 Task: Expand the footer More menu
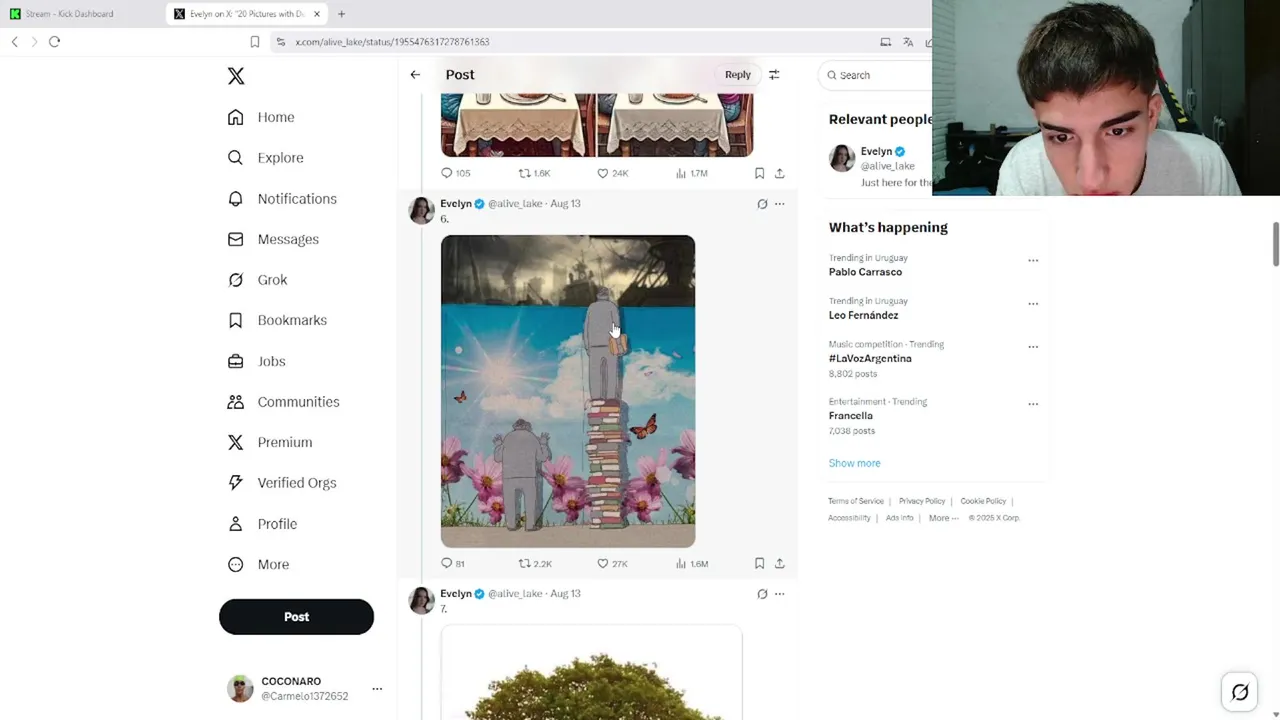pyautogui.click(x=943, y=518)
